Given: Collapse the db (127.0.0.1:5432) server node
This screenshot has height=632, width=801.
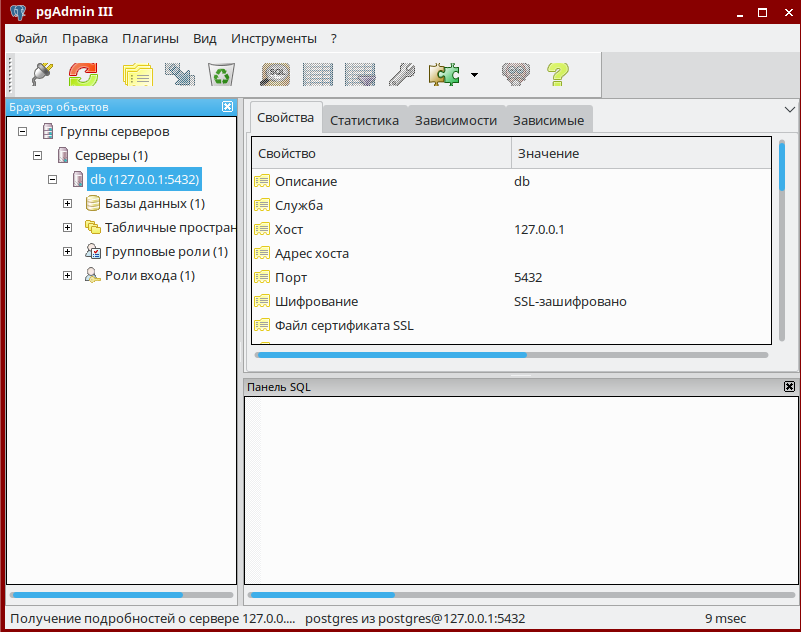Looking at the screenshot, I should pos(52,180).
